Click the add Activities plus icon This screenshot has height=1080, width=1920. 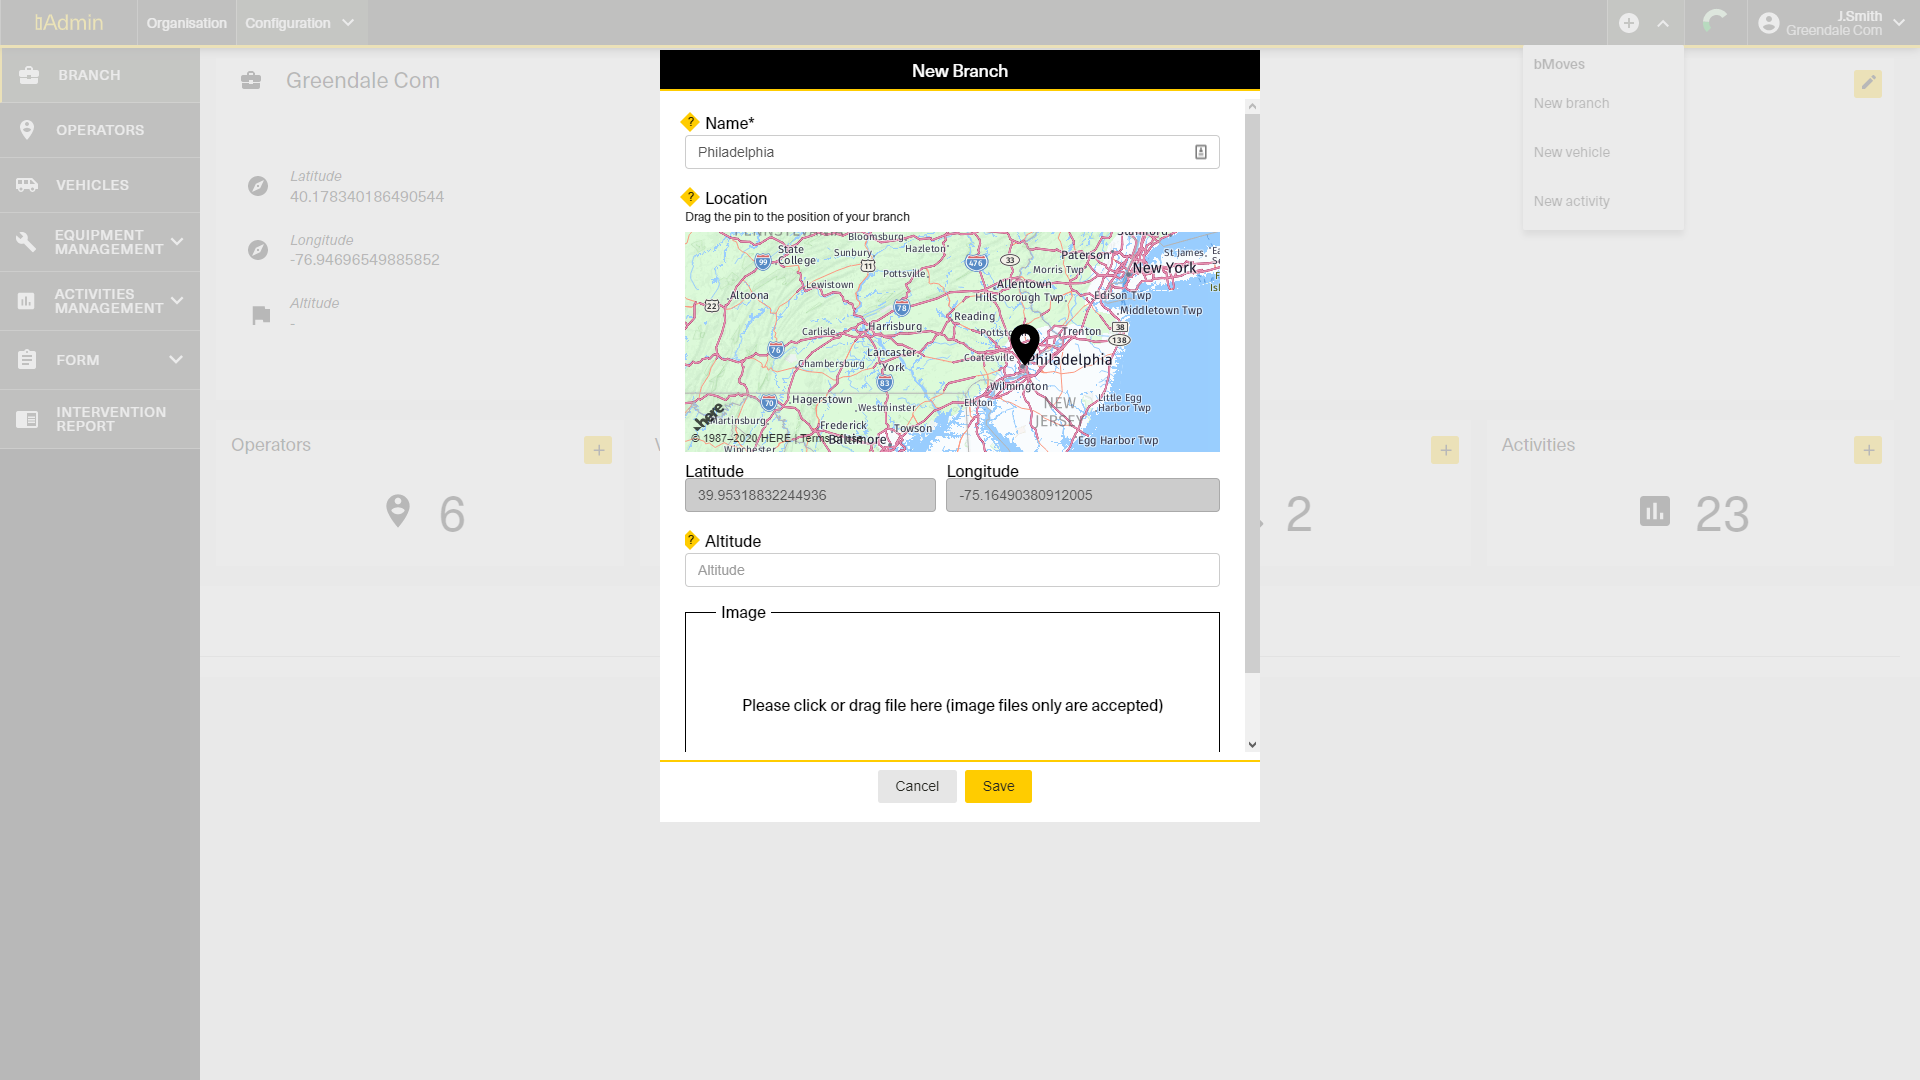tap(1867, 450)
